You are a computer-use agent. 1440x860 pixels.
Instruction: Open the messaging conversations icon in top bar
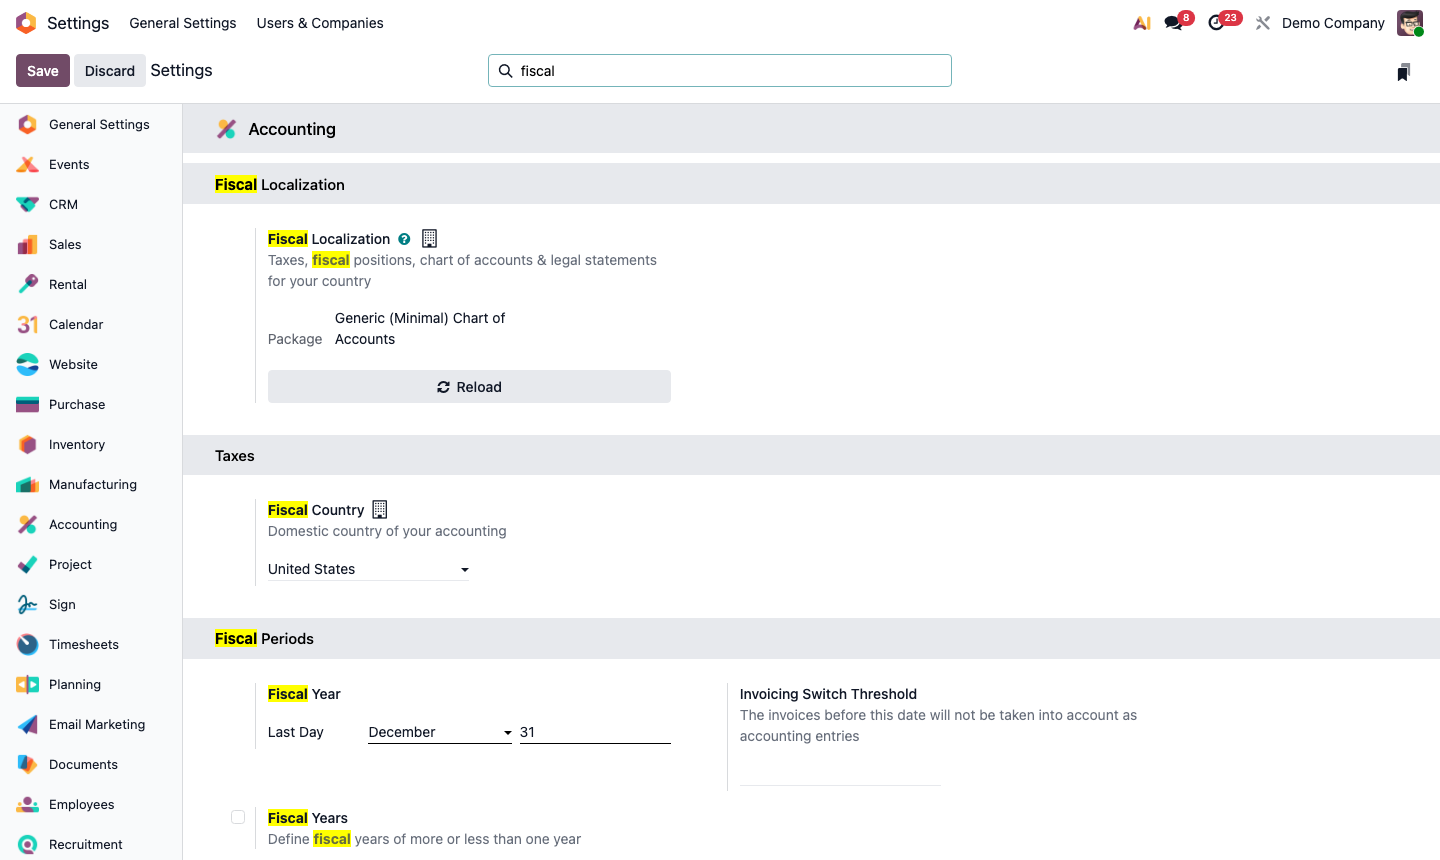pyautogui.click(x=1170, y=22)
